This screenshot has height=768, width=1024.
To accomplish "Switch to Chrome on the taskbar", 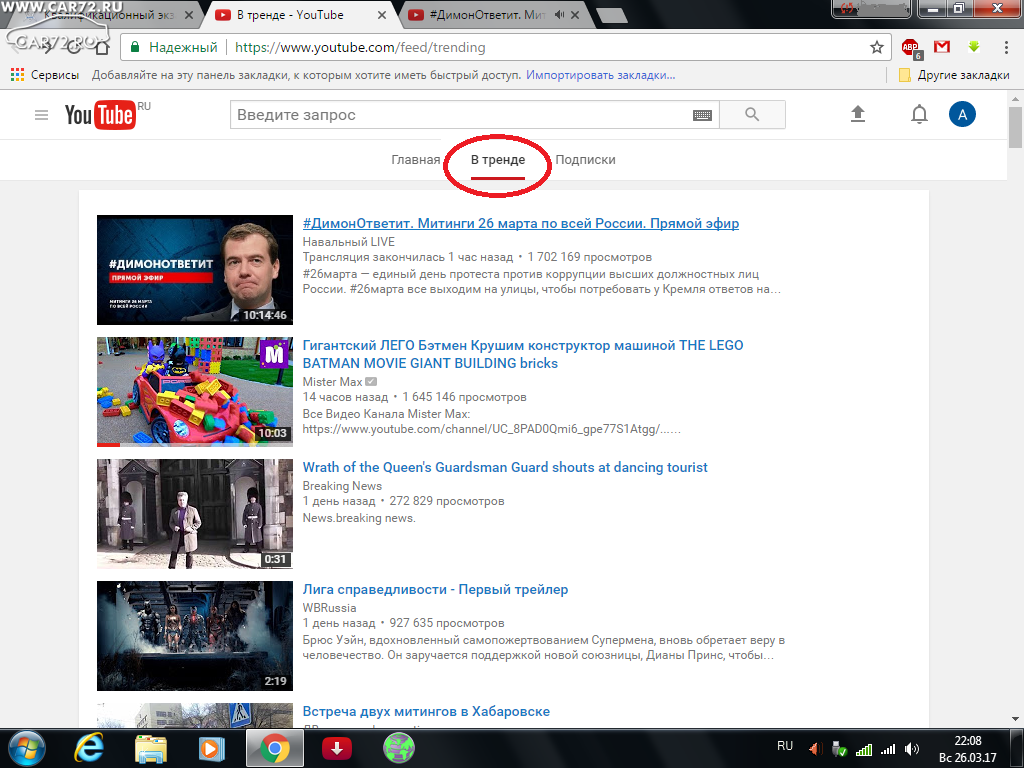I will pyautogui.click(x=275, y=748).
